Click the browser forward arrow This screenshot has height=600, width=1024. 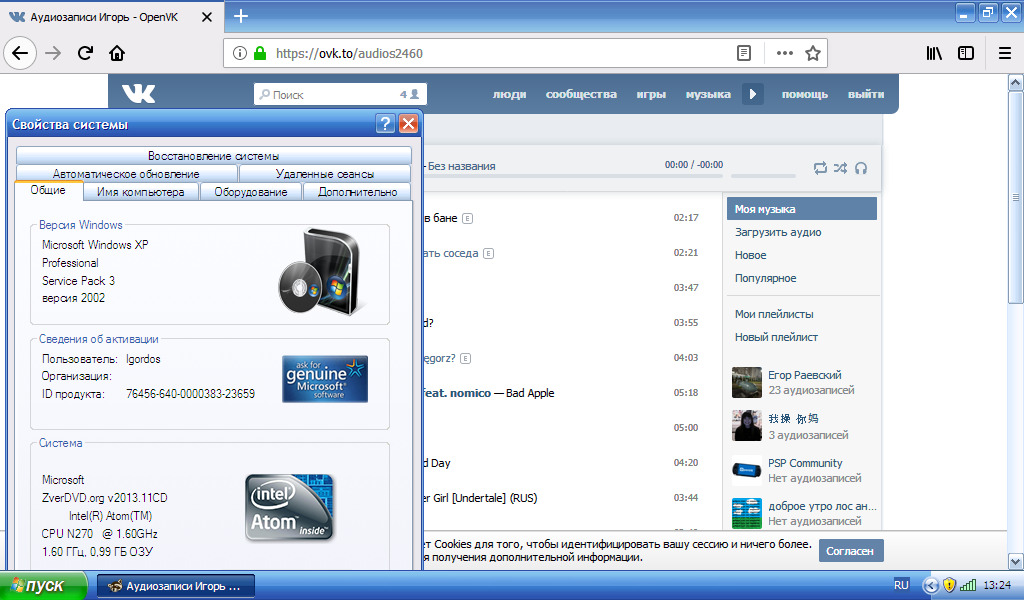click(x=53, y=53)
